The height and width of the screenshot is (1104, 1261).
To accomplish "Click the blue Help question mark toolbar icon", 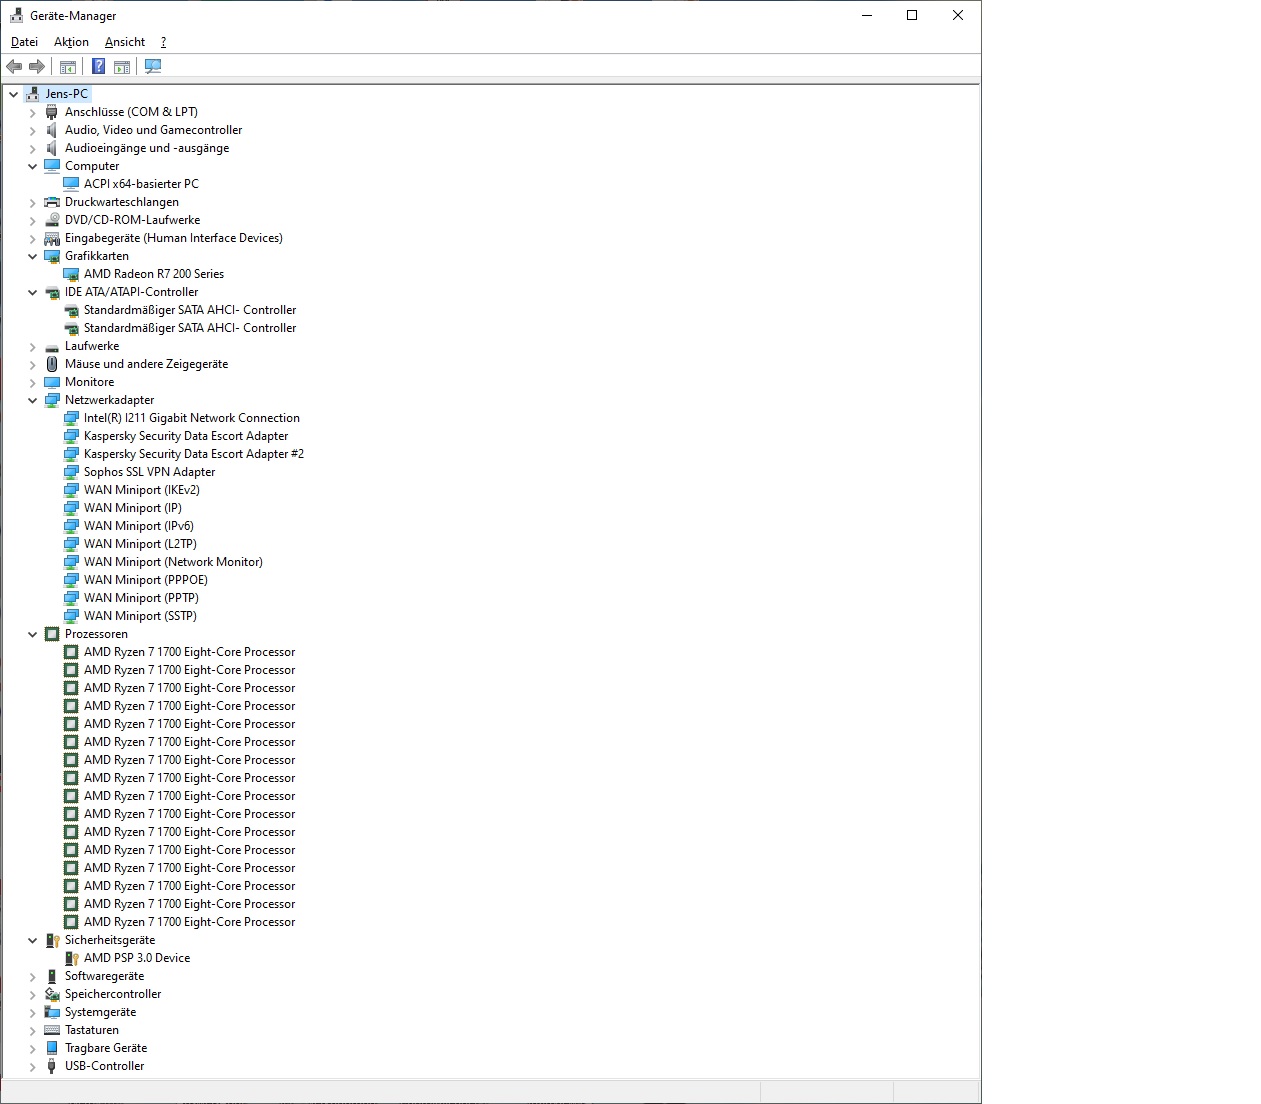I will coord(98,67).
